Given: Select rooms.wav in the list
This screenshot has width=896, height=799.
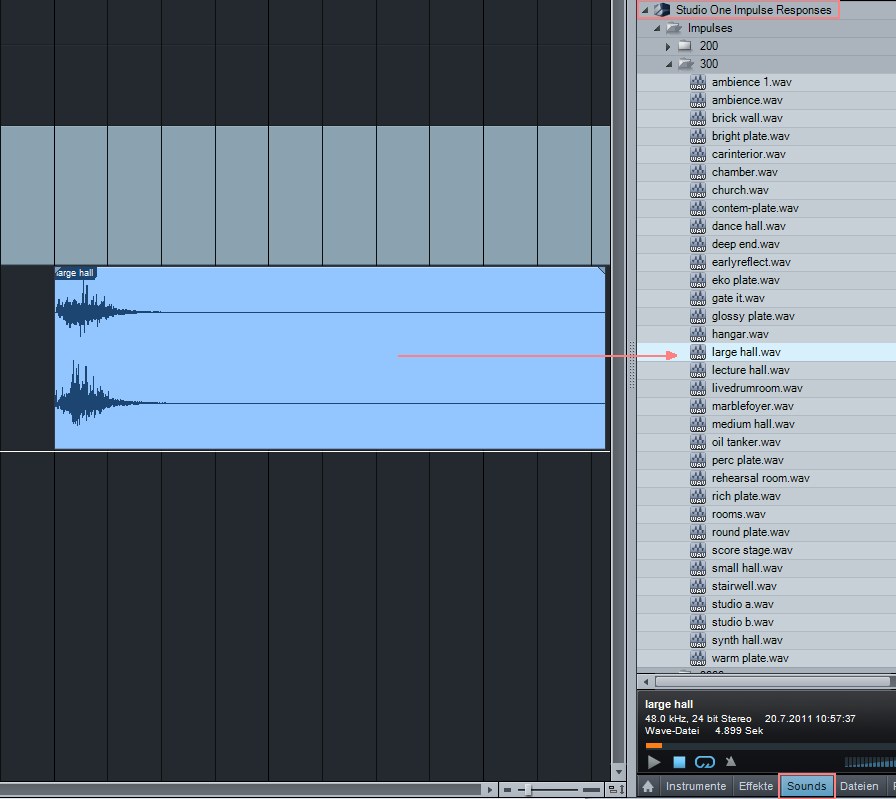Looking at the screenshot, I should click(x=766, y=514).
